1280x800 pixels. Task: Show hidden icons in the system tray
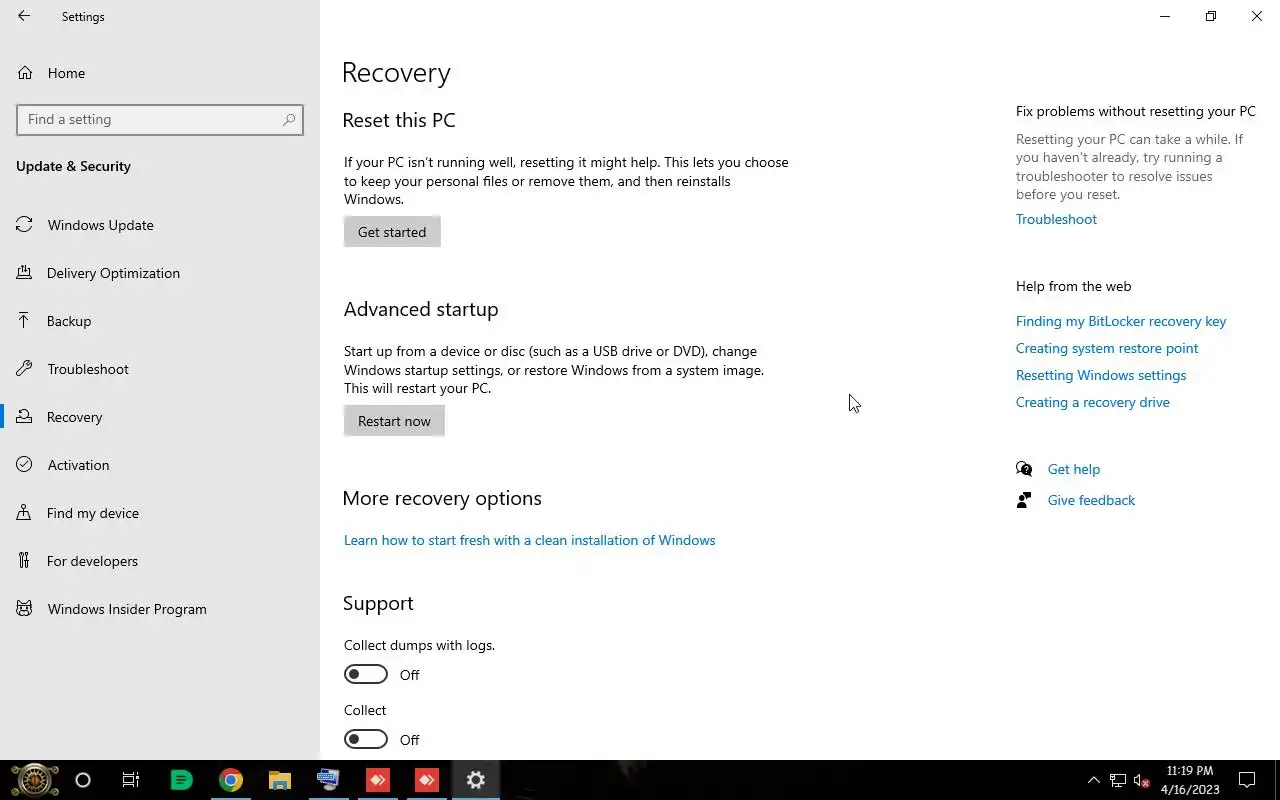click(x=1093, y=780)
